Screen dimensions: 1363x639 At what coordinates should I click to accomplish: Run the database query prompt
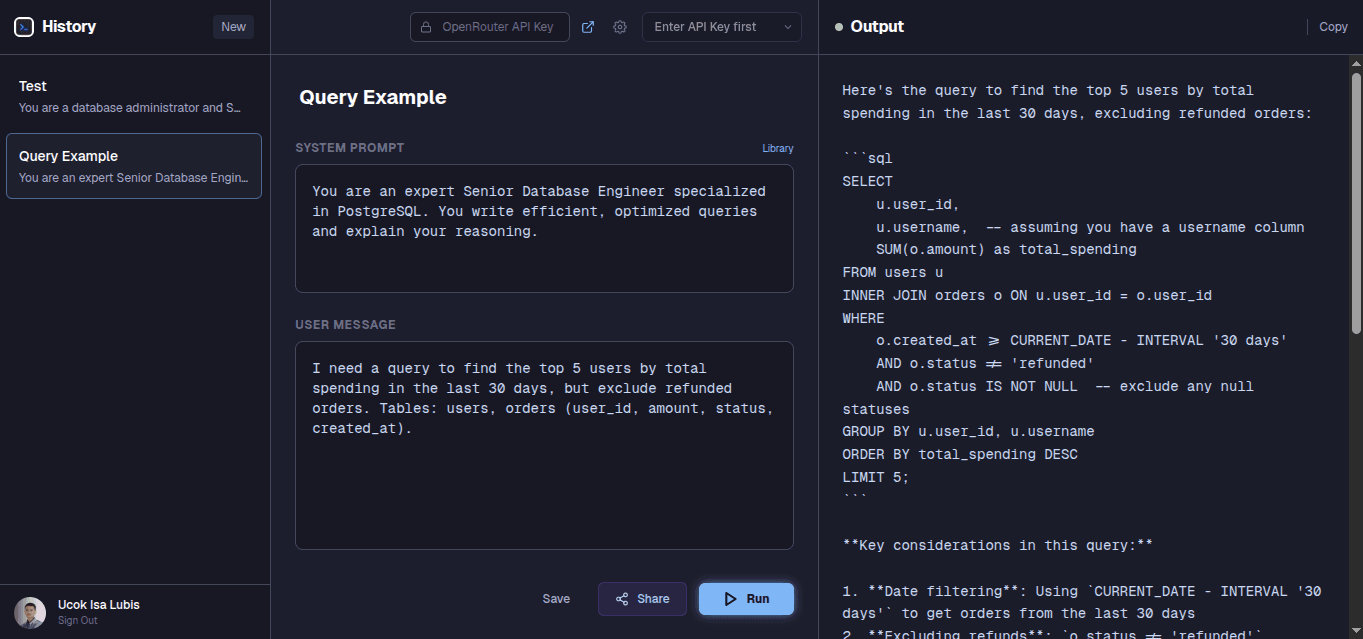[746, 598]
